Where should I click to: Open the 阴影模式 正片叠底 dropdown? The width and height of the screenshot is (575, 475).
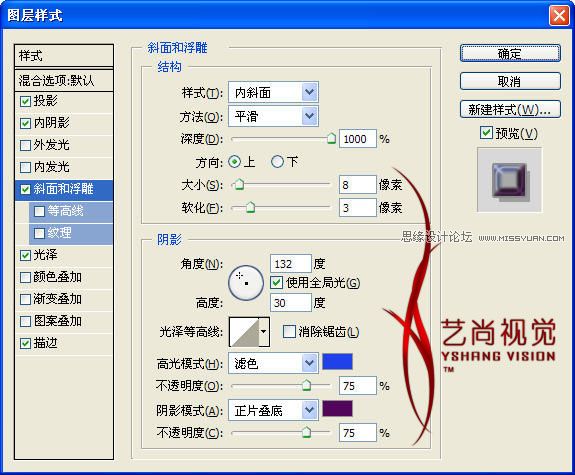(x=273, y=410)
